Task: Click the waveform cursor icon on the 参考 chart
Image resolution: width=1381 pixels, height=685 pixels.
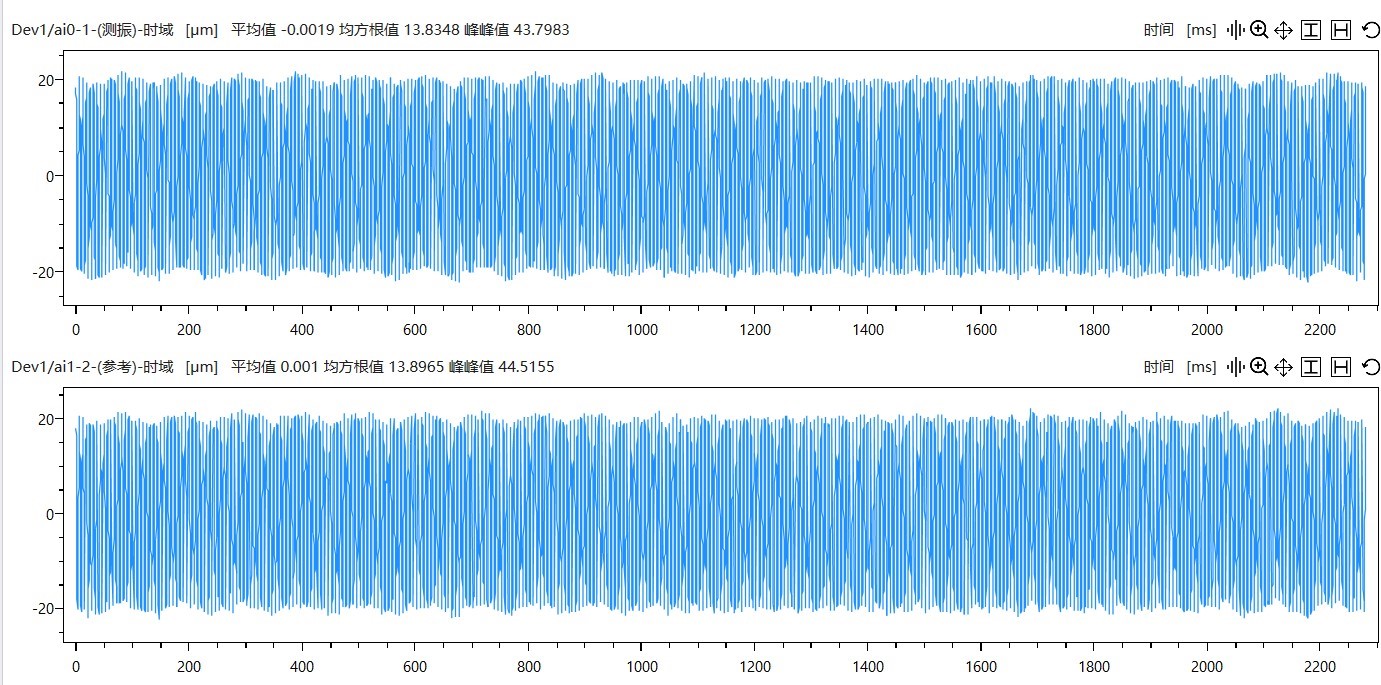Action: click(x=1236, y=367)
